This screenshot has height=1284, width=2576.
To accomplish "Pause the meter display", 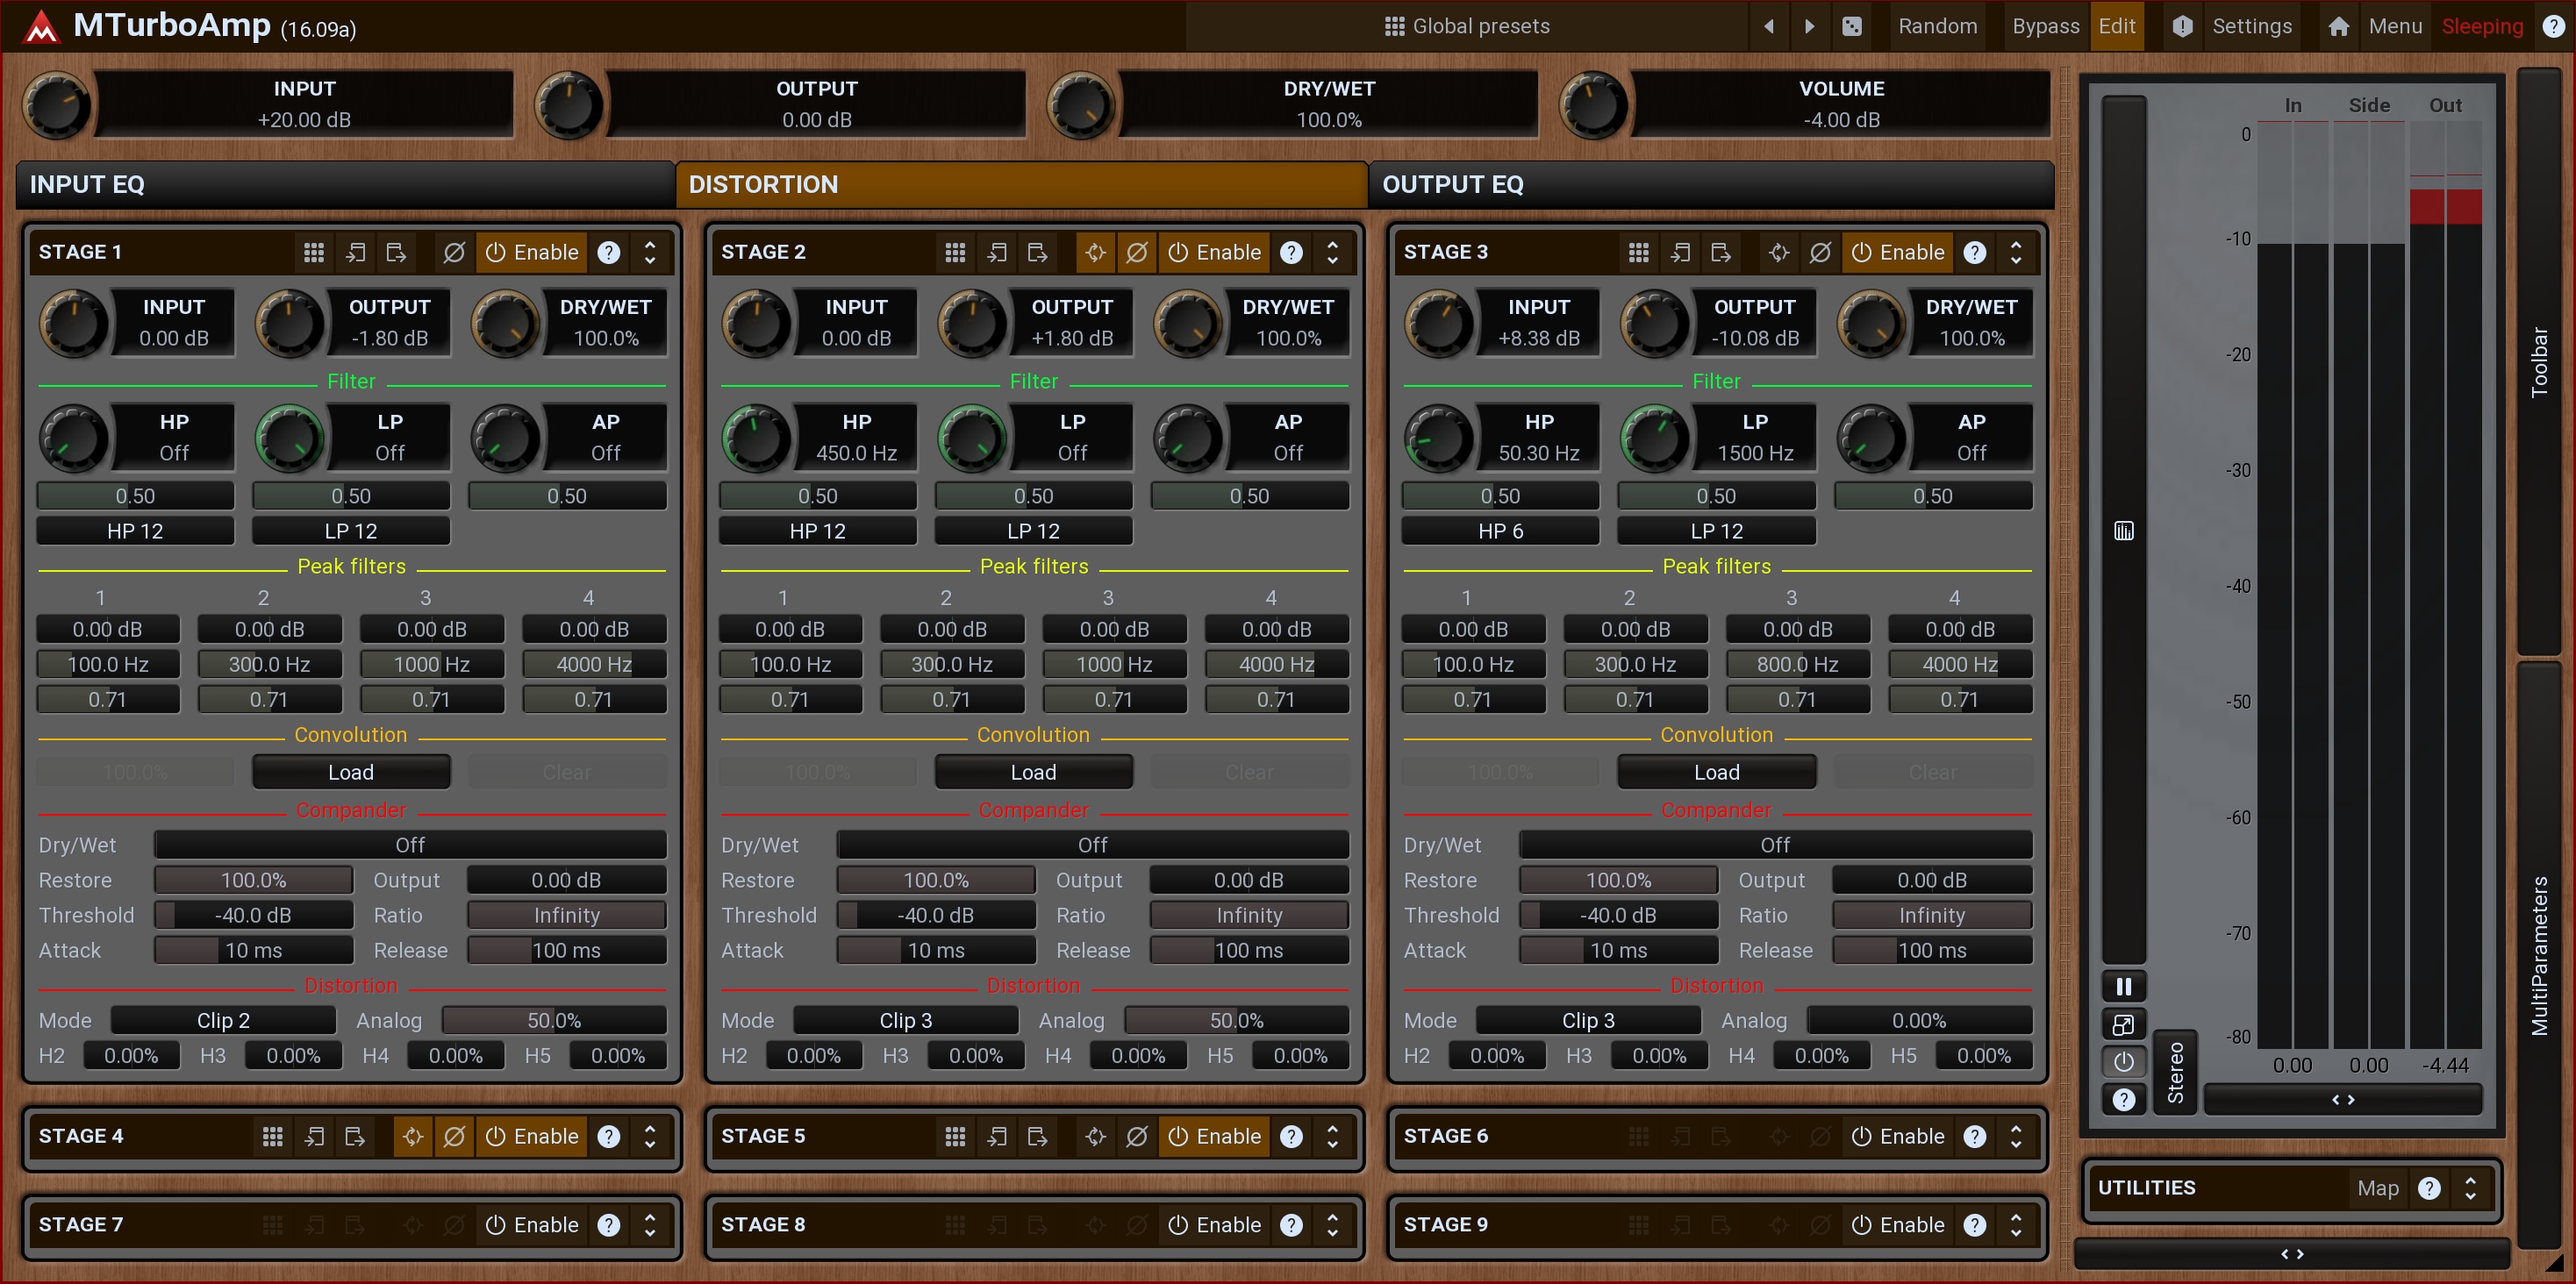I will pos(2124,987).
